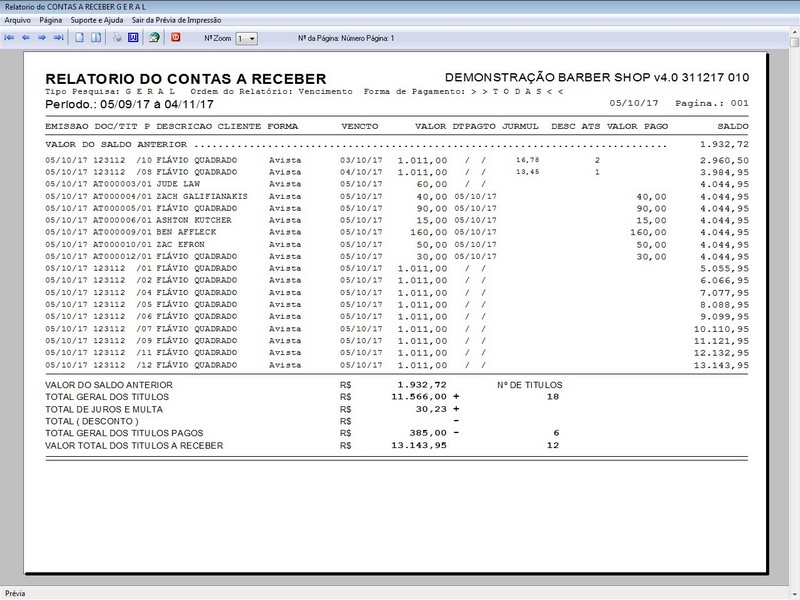The image size is (800, 600).
Task: Click the red power exit icon
Action: pos(176,37)
